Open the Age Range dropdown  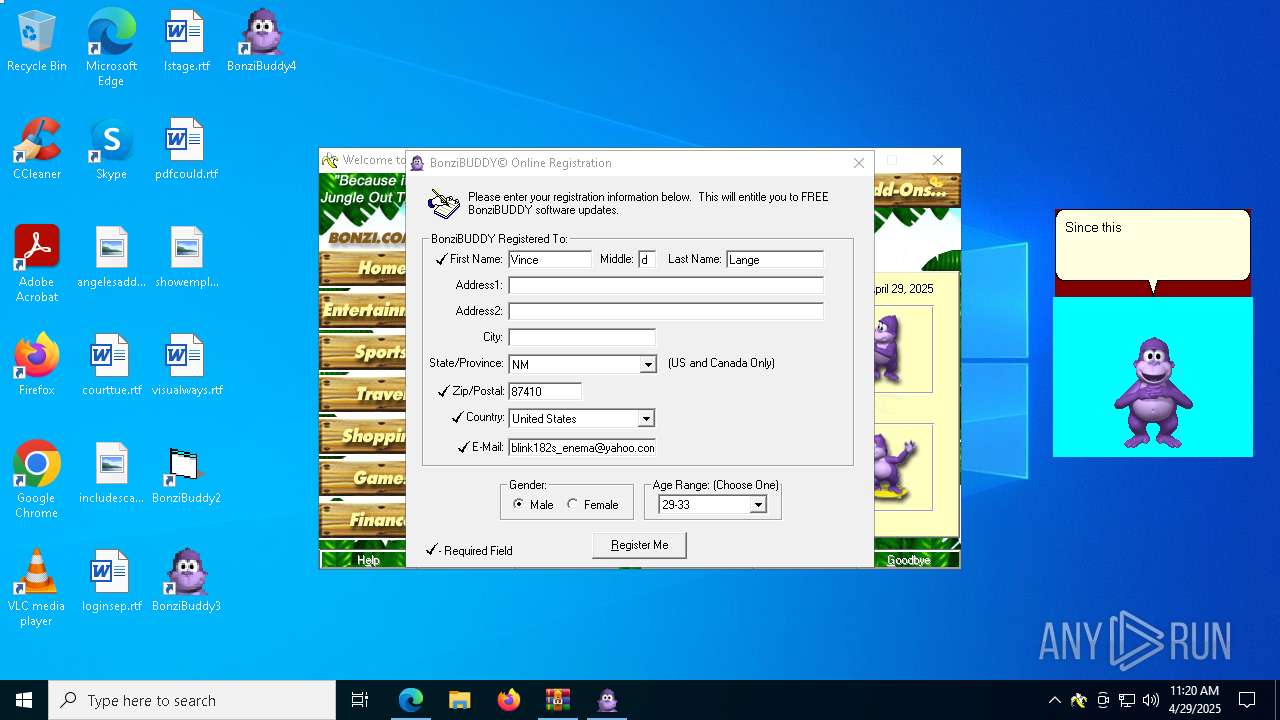(x=758, y=505)
